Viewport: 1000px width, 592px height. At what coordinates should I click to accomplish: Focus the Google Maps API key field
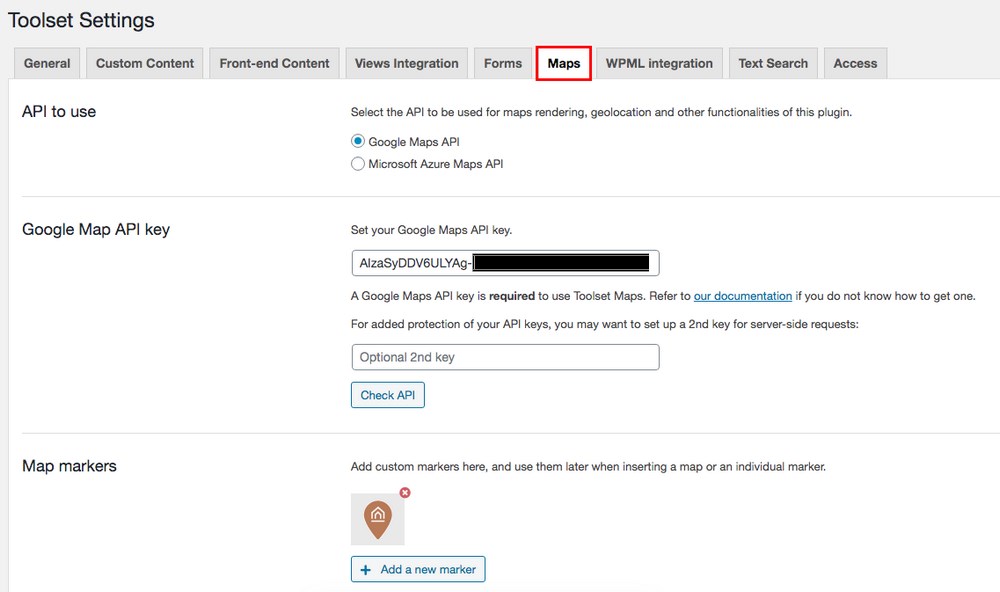(505, 263)
